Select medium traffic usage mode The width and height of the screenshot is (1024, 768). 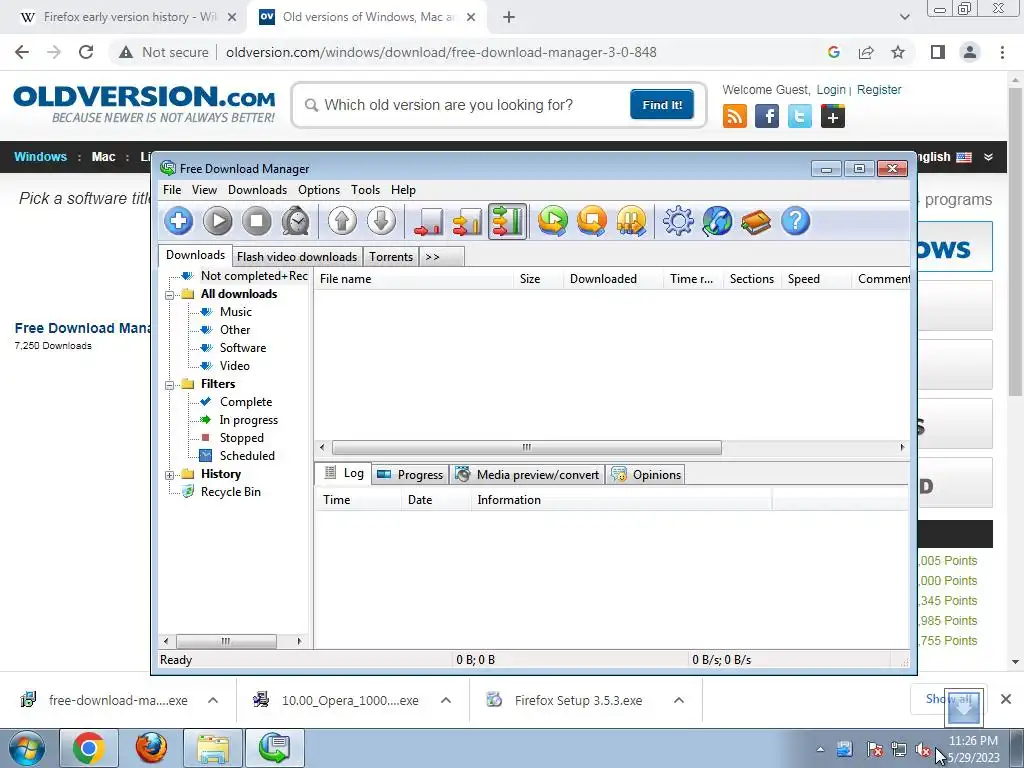pos(468,221)
